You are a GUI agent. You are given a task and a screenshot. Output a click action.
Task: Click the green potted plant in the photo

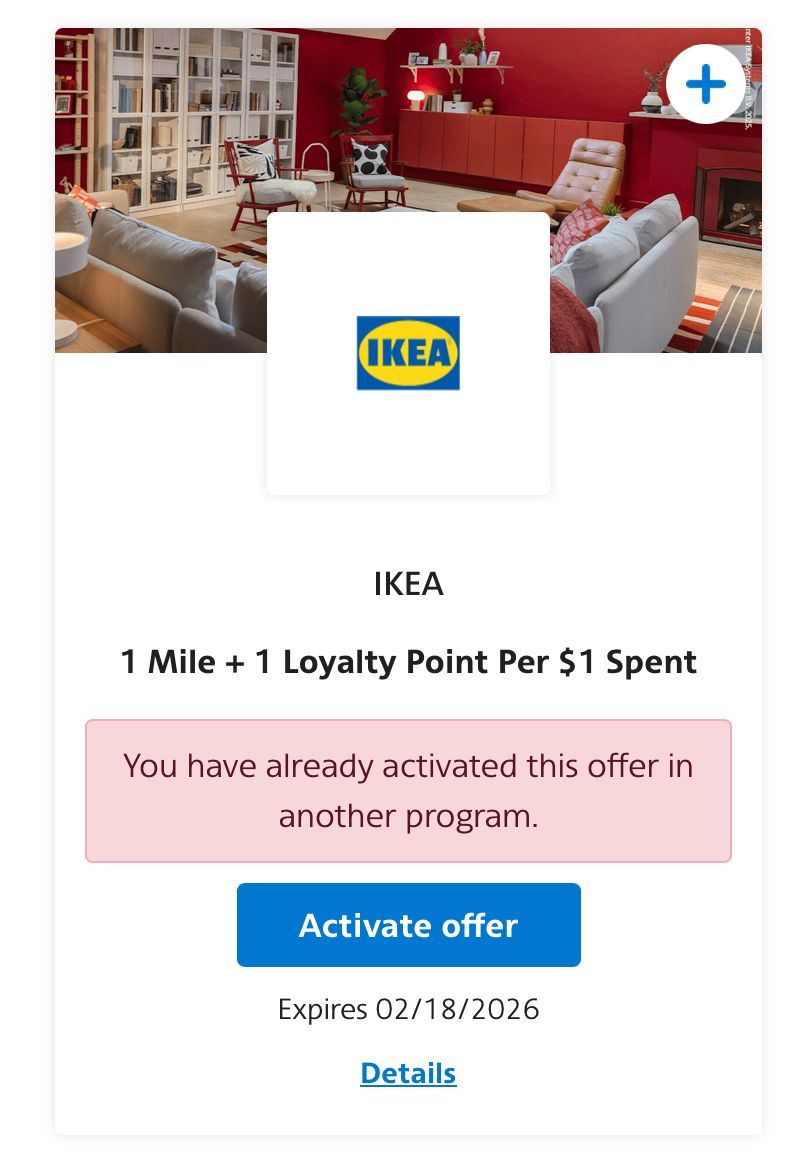pyautogui.click(x=362, y=99)
